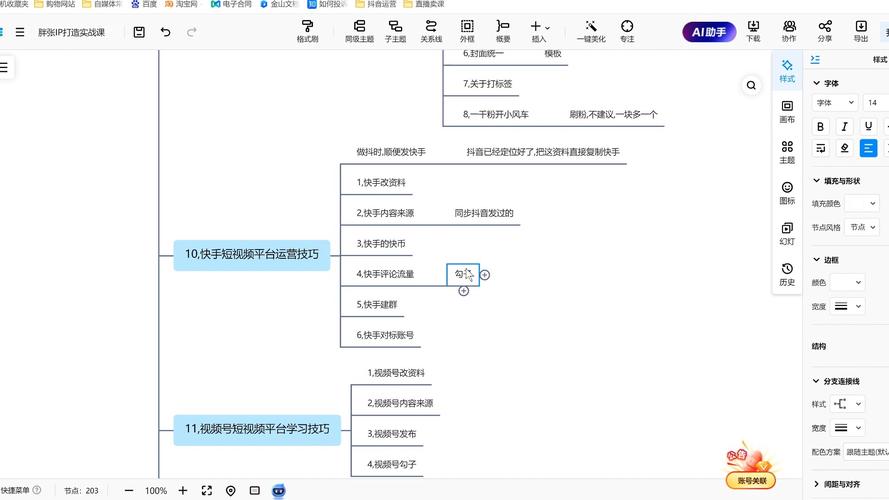This screenshot has width=889, height=500.
Task: Expand the 间距与对齐 section
Action: 816,484
